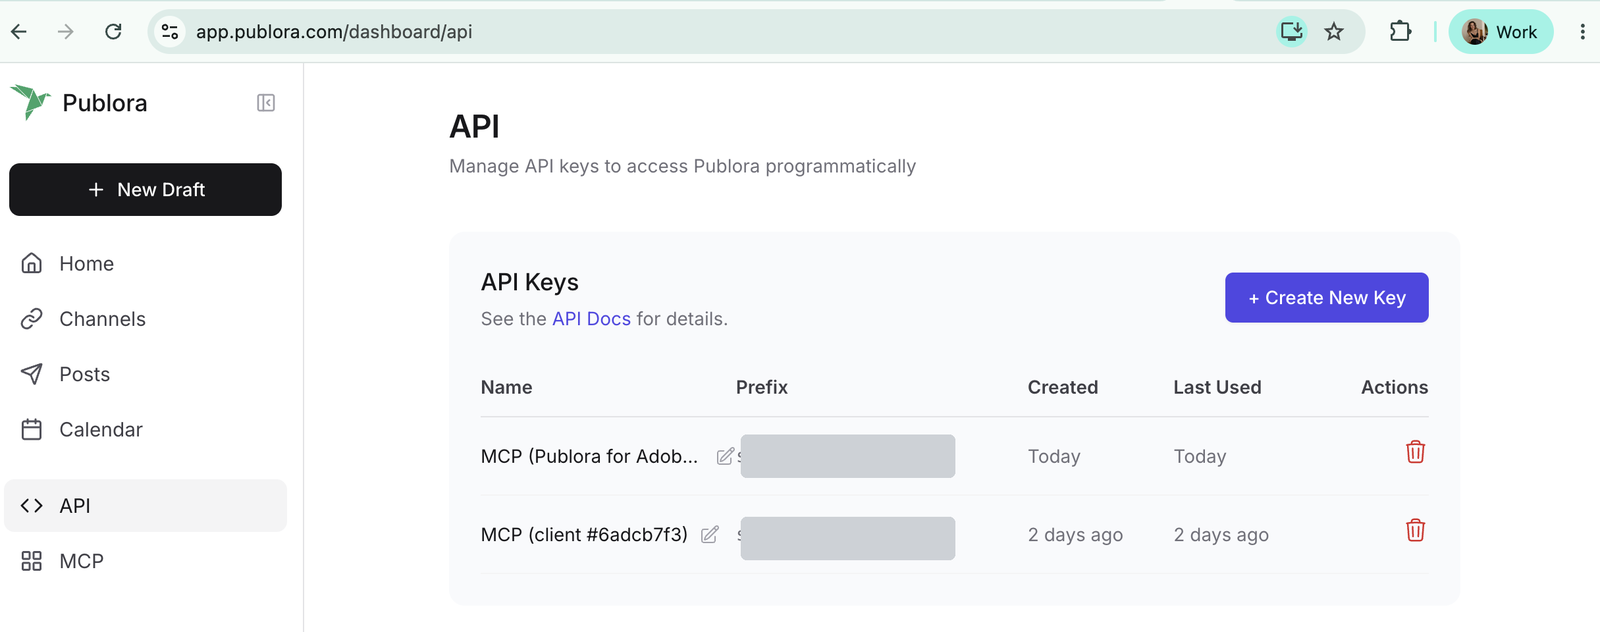Click the Last Used column header

[x=1217, y=387]
